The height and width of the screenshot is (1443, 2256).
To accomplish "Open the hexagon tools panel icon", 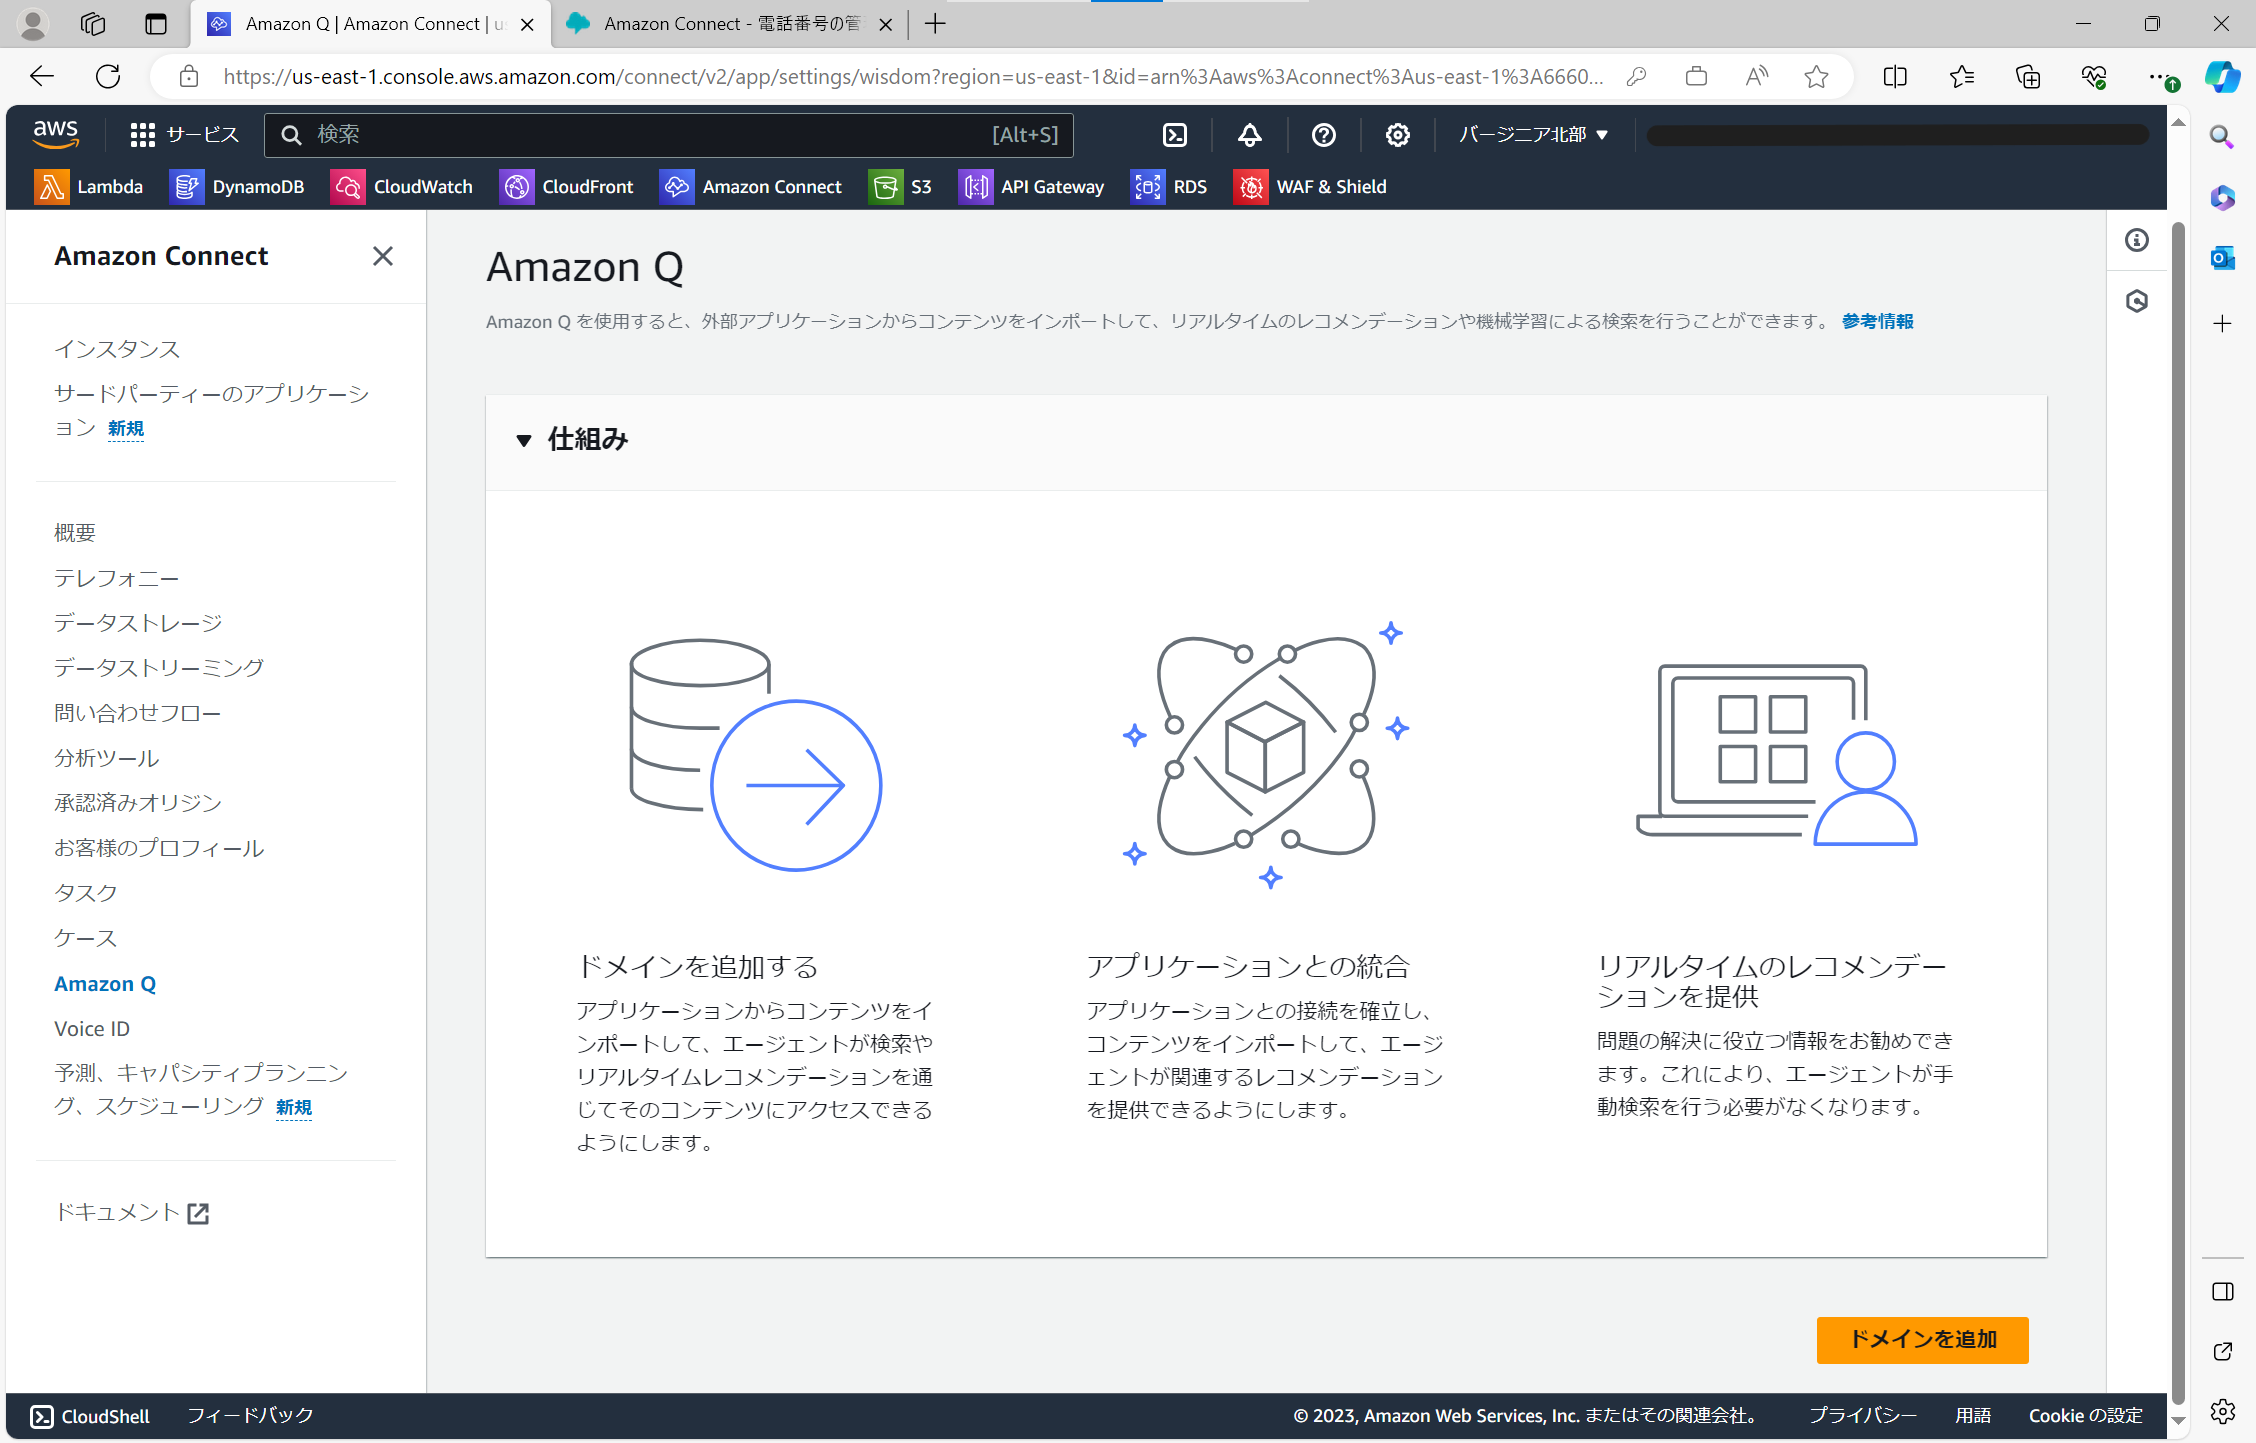I will point(2137,301).
